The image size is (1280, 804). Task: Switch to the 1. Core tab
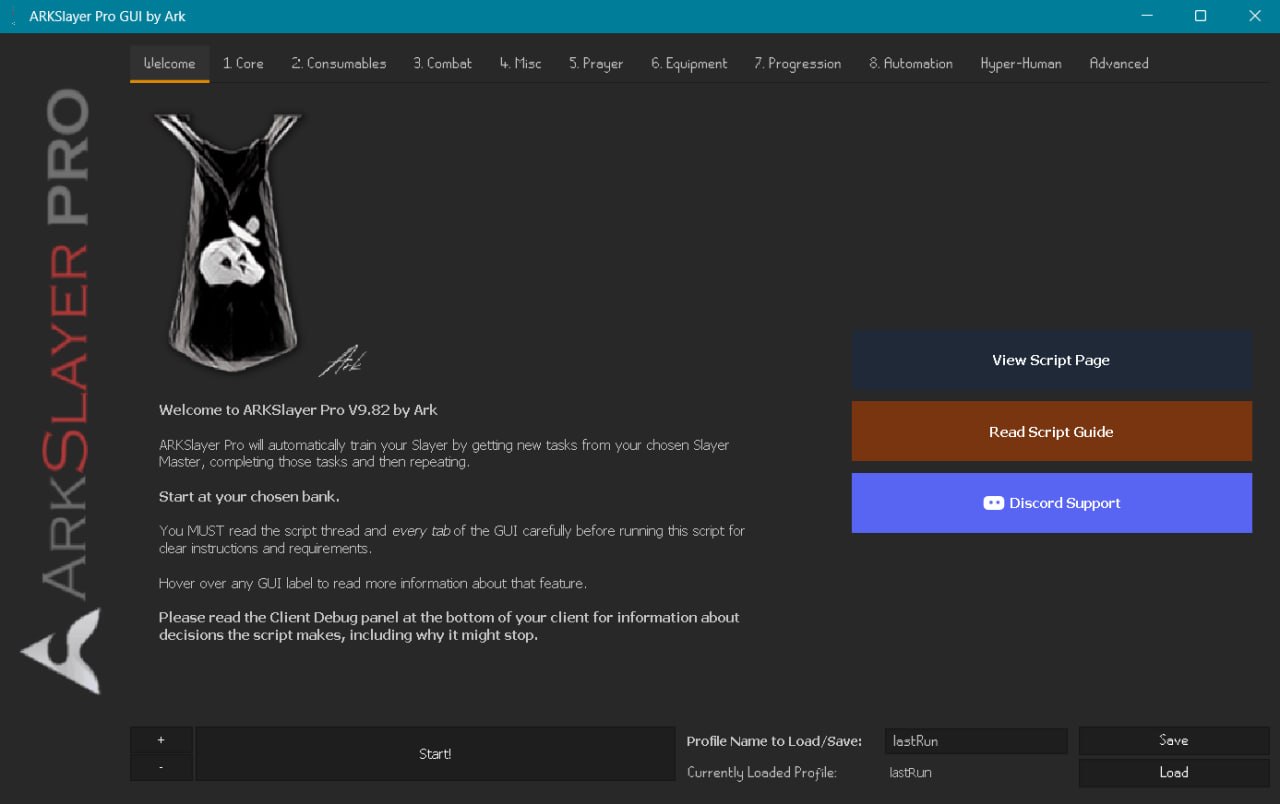coord(243,63)
